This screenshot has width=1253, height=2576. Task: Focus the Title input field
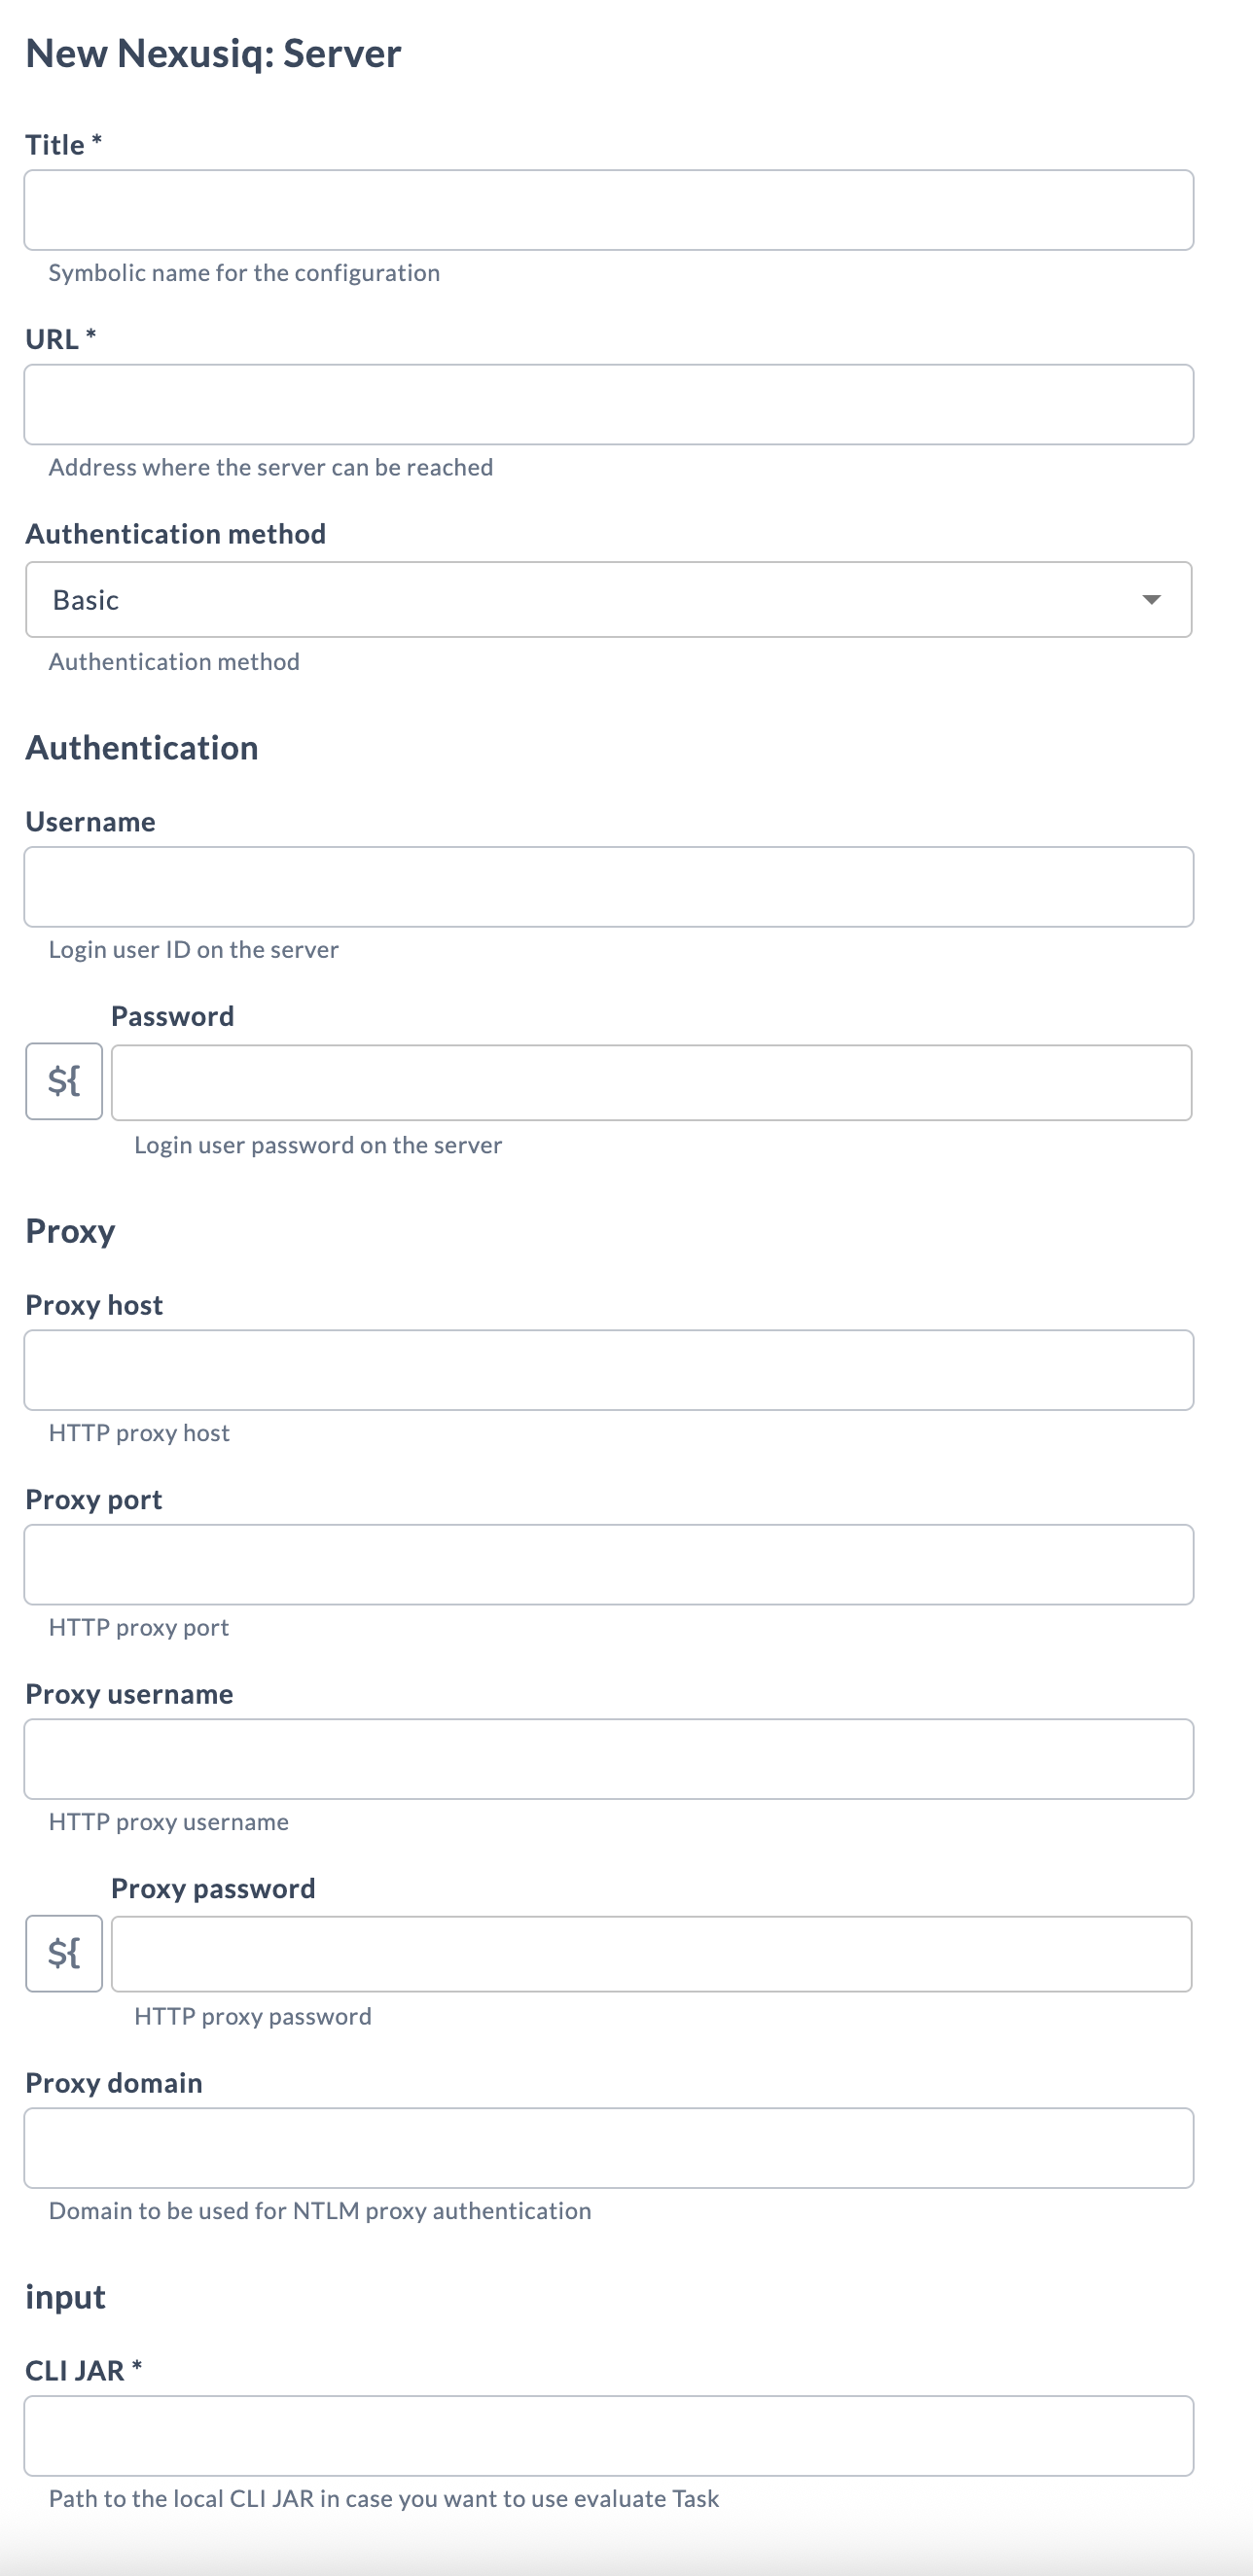608,210
